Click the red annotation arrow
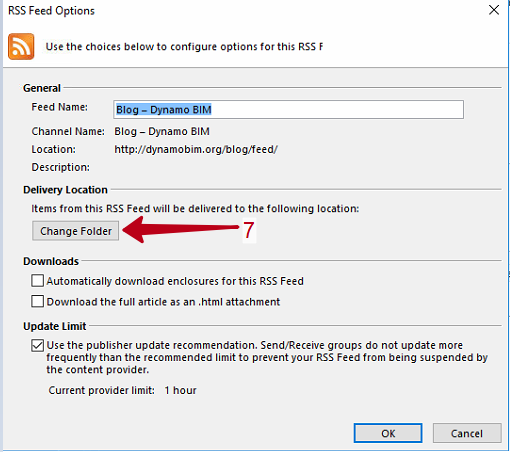Screen dimensions: 510x452 point(181,229)
